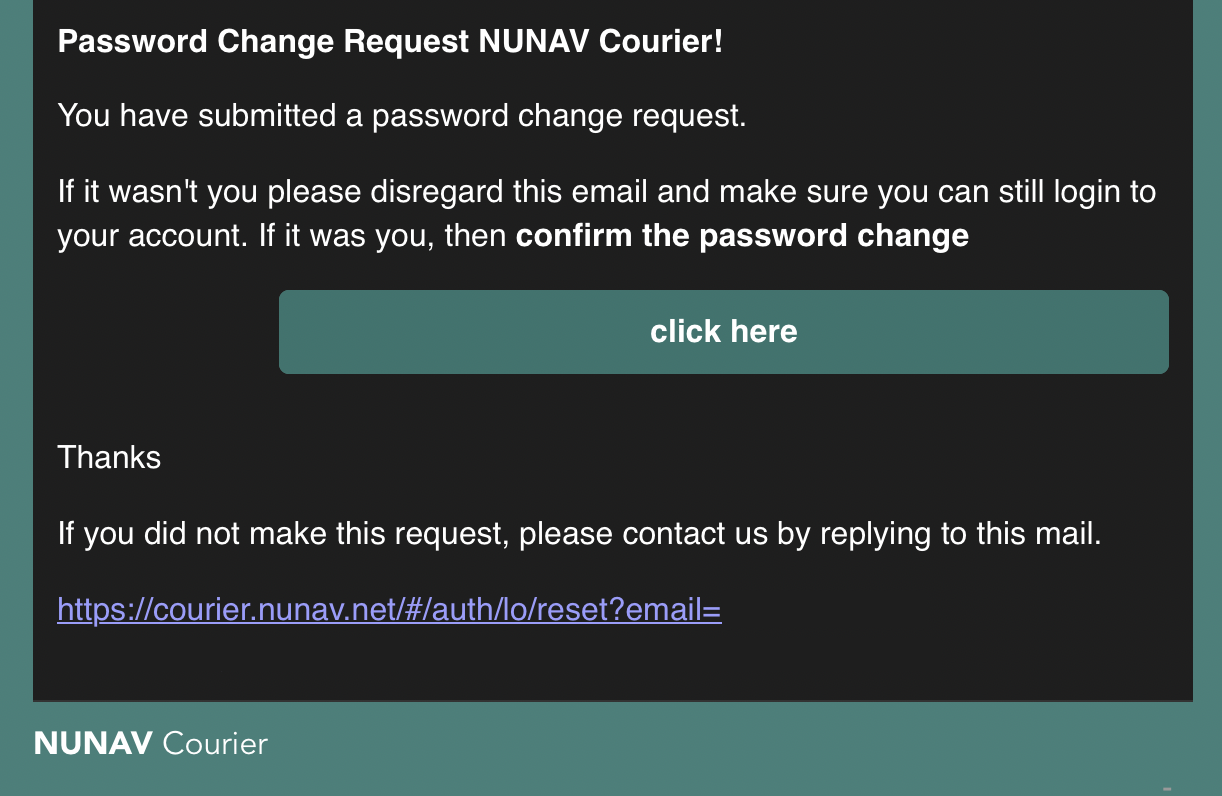This screenshot has height=796, width=1222.
Task: Select the bold 'NUNAV' word in footer logo
Action: coord(93,743)
